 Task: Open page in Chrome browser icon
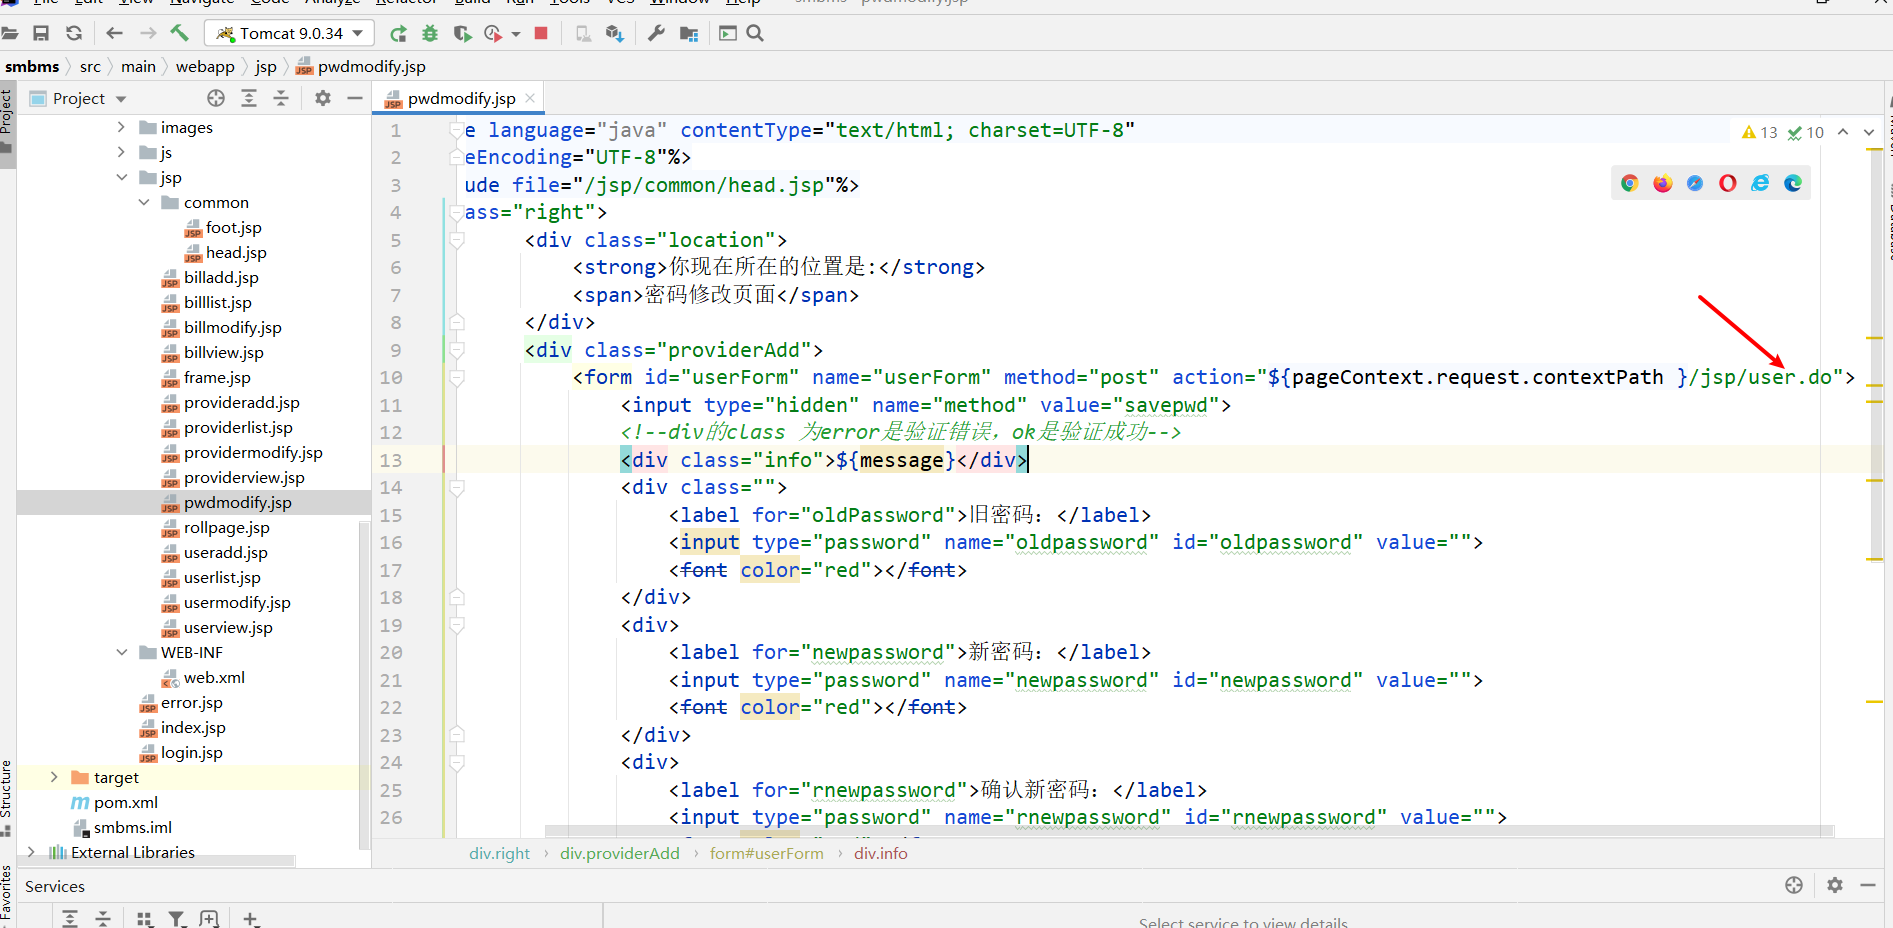point(1630,183)
